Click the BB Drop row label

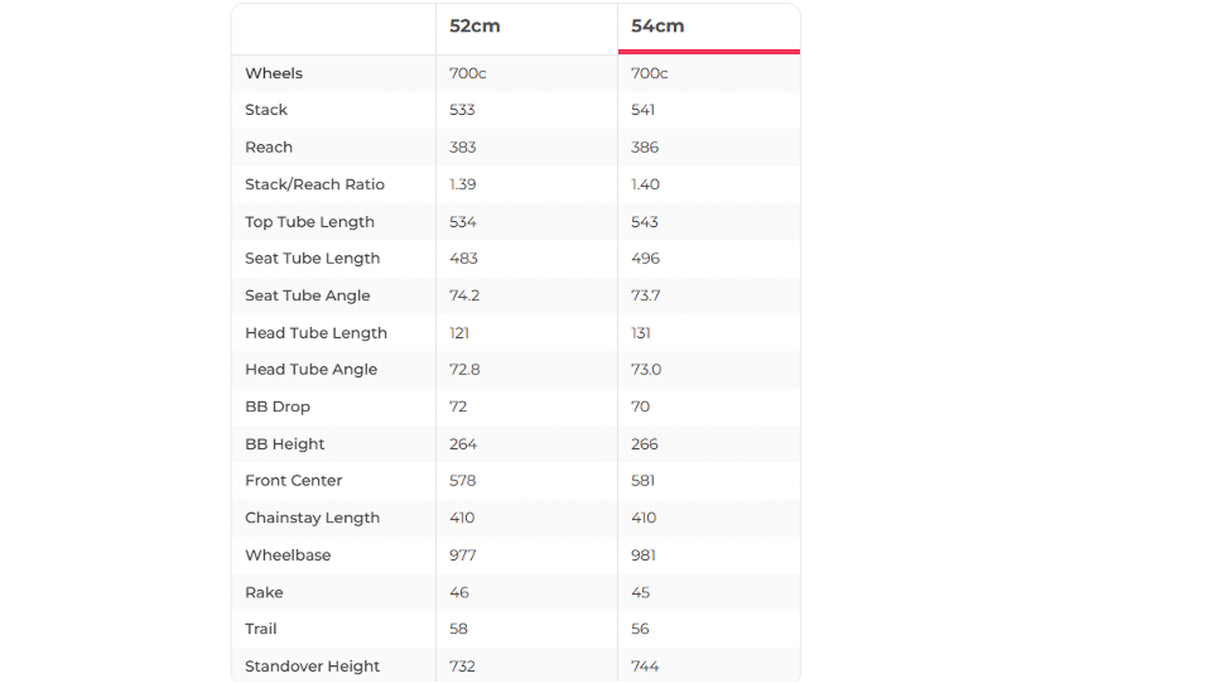click(x=277, y=407)
